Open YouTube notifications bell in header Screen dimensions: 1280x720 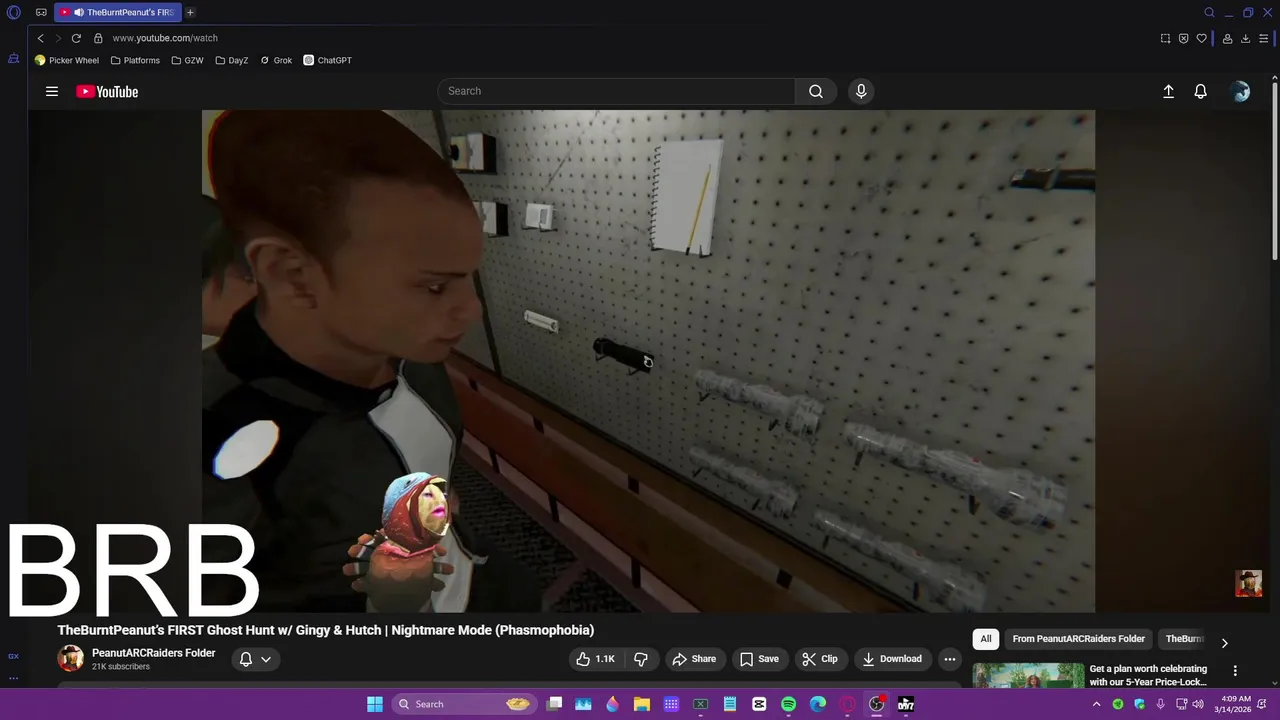pos(1201,91)
